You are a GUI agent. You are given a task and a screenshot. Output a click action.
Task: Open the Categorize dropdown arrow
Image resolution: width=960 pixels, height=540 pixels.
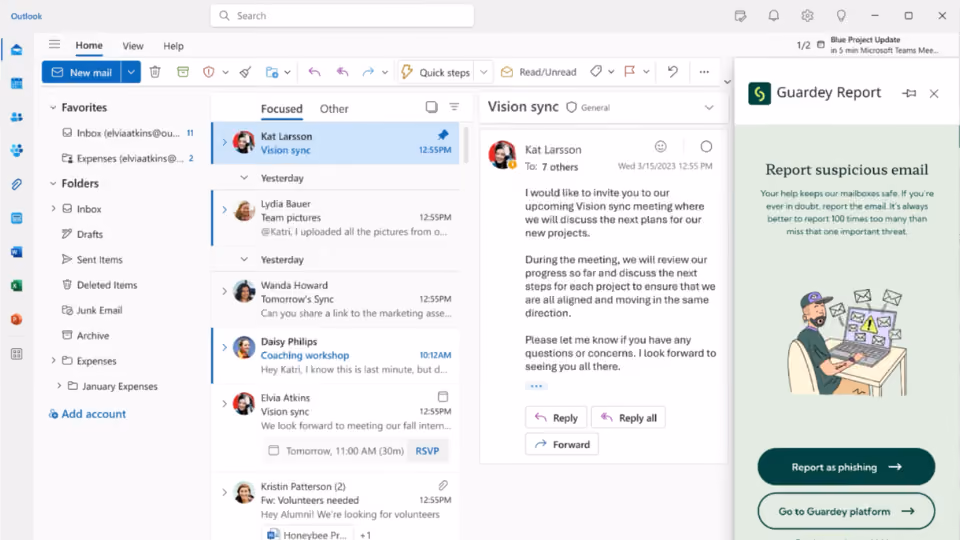coord(611,72)
